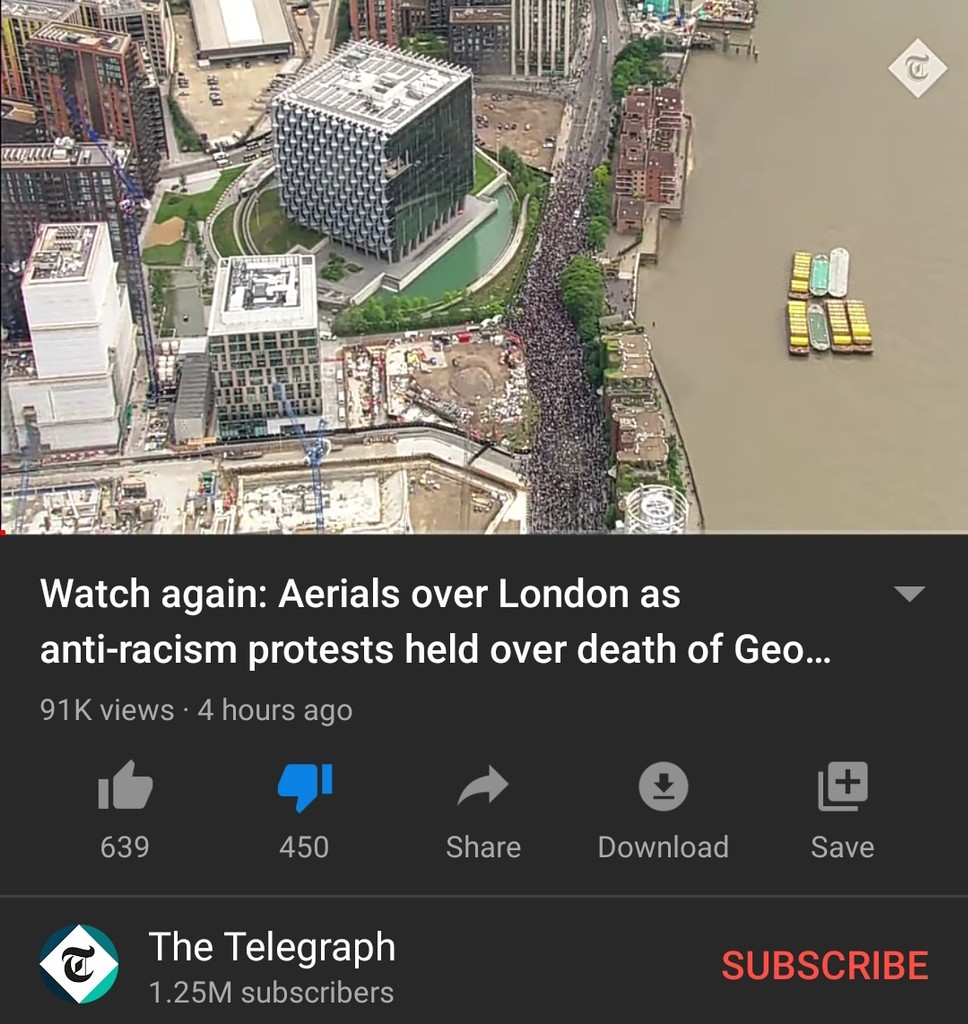Click the Share label text

483,847
